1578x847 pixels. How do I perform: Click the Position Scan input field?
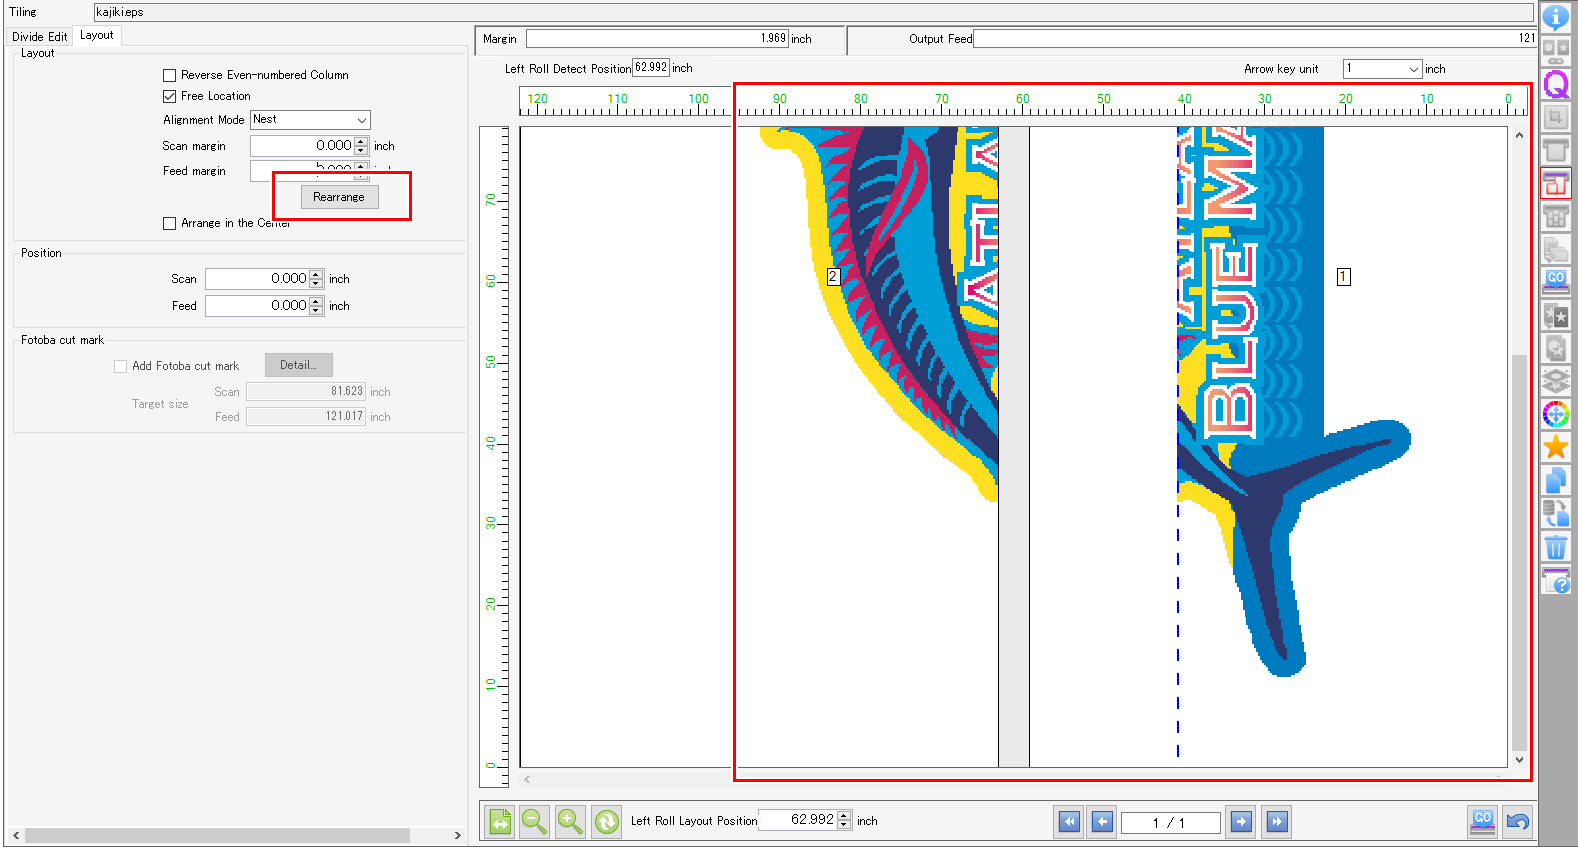(x=257, y=279)
